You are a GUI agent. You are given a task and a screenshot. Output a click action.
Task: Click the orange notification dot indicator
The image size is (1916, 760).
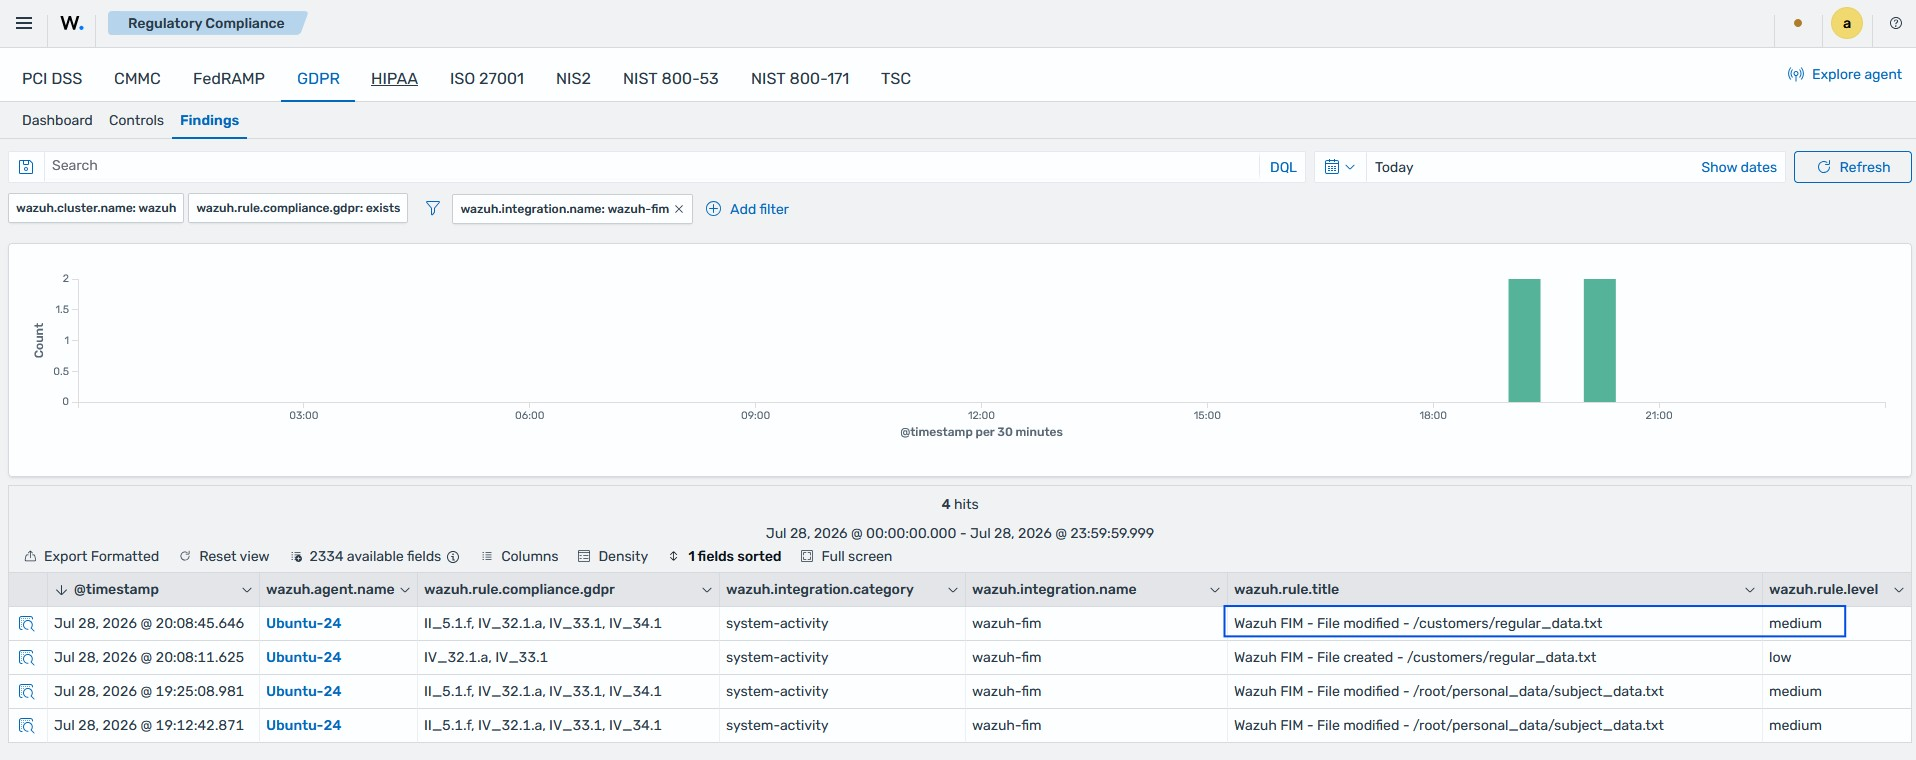tap(1798, 23)
